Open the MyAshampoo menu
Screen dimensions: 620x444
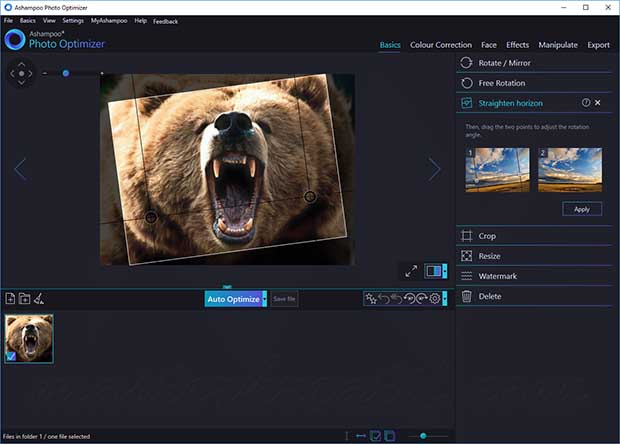coord(109,21)
